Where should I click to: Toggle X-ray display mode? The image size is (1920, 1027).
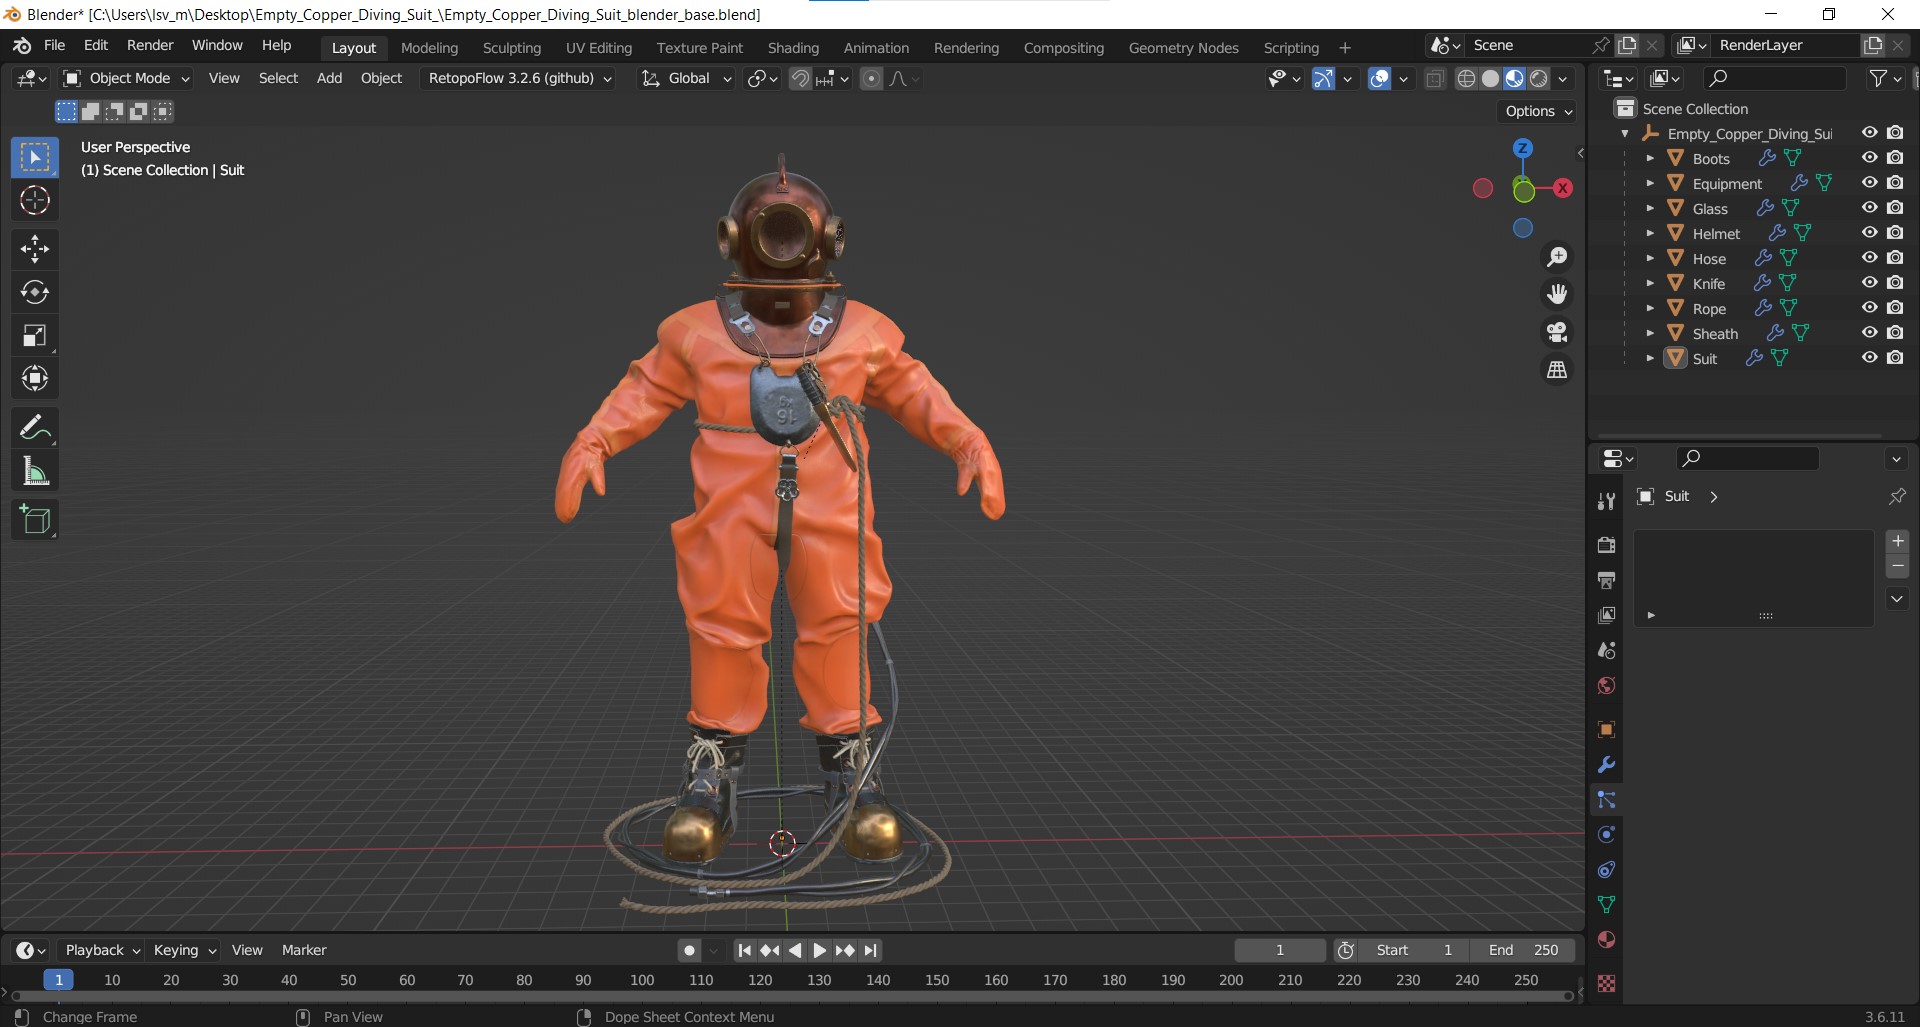1435,78
